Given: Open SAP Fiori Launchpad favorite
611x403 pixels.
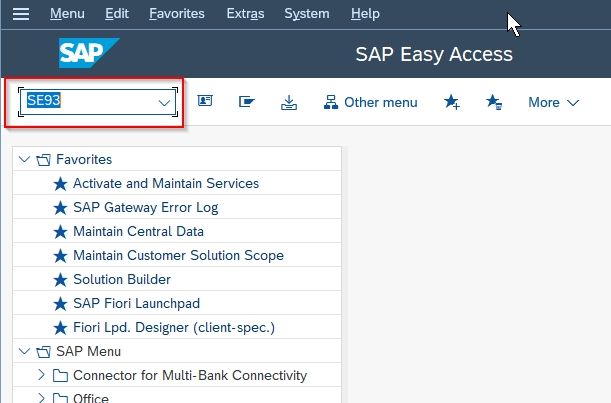Looking at the screenshot, I should click(x=136, y=303).
